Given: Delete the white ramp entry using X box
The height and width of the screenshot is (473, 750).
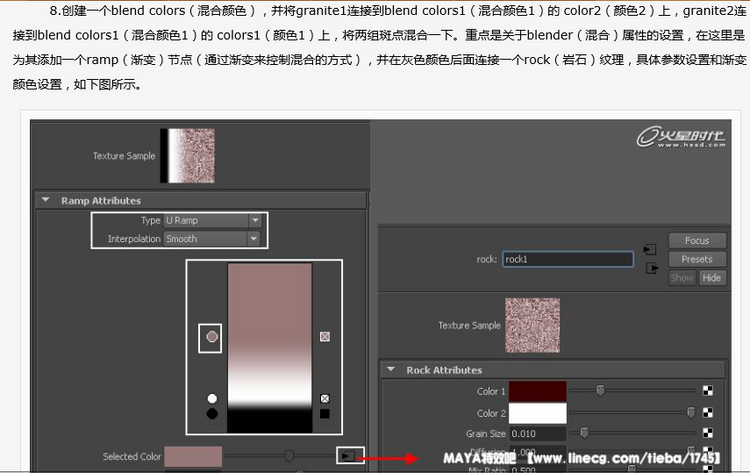Looking at the screenshot, I should point(324,398).
